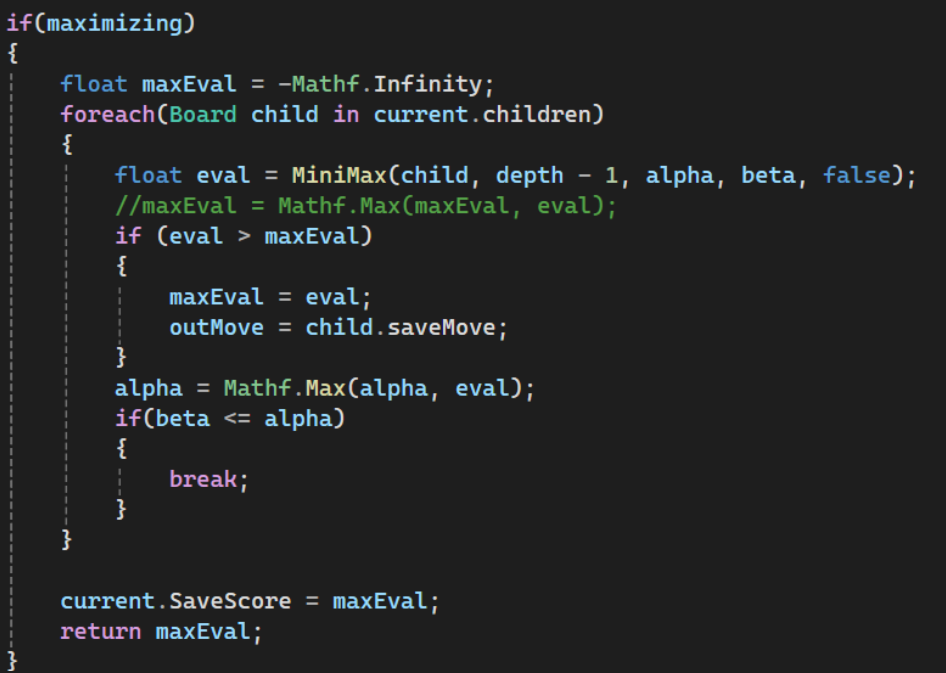
Task: Select the foreach keyword
Action: [x=108, y=114]
